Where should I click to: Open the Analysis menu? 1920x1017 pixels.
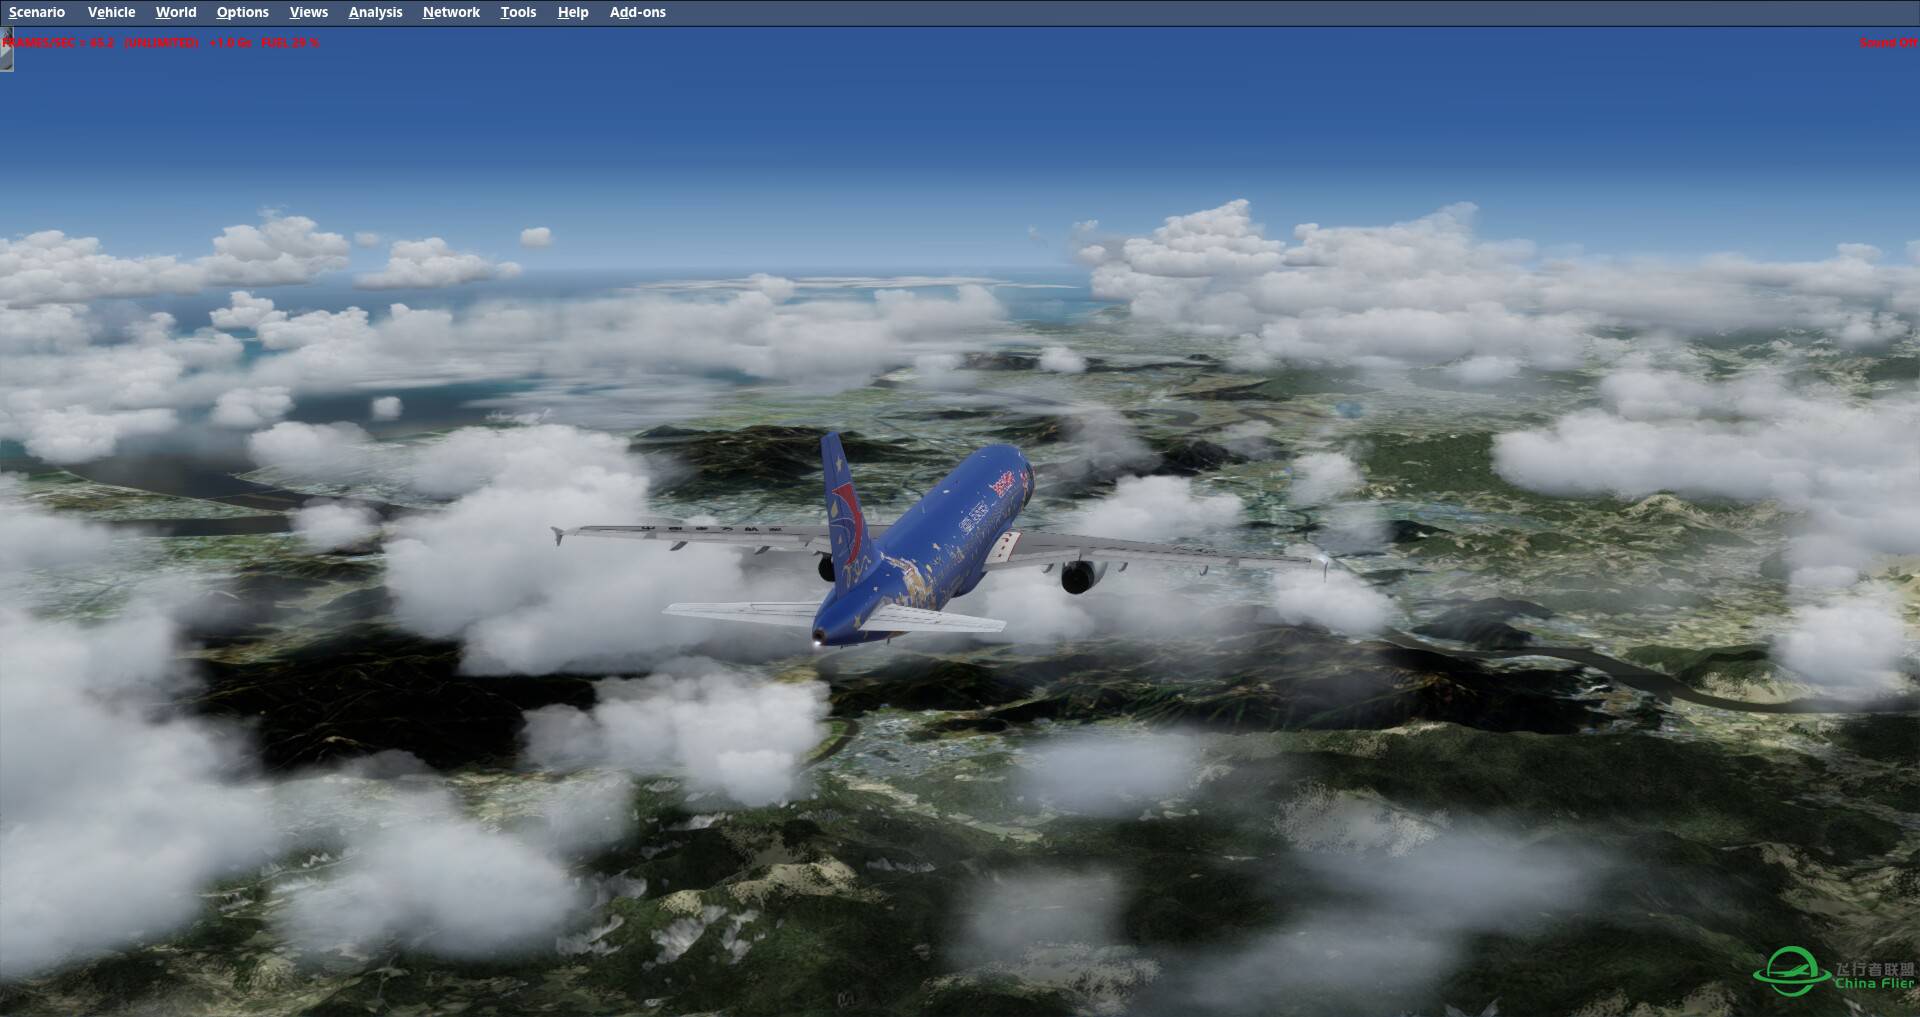click(375, 12)
